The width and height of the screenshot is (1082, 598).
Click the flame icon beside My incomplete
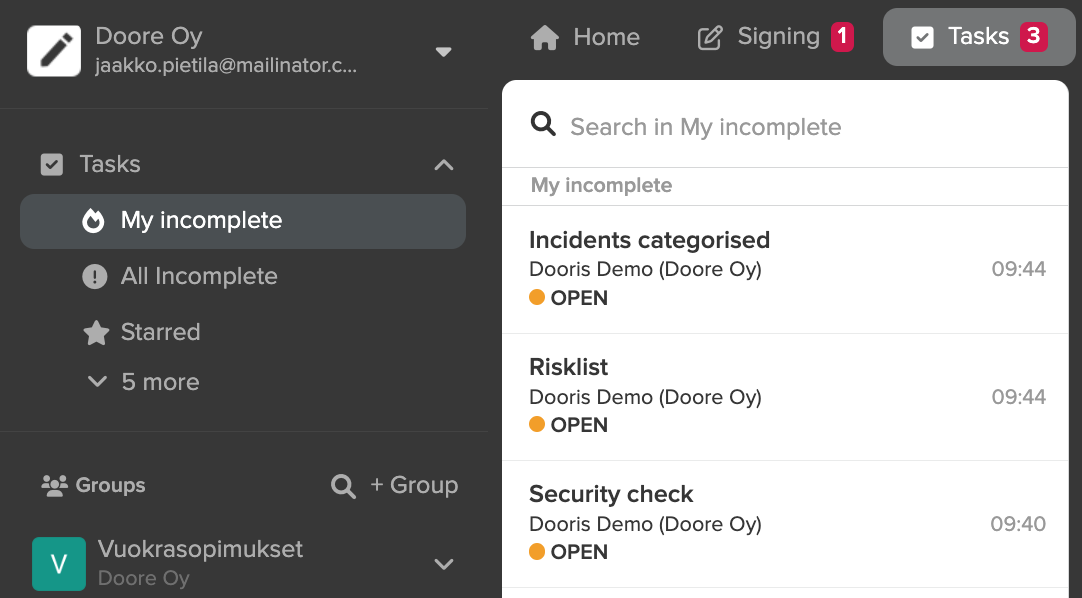(x=93, y=221)
